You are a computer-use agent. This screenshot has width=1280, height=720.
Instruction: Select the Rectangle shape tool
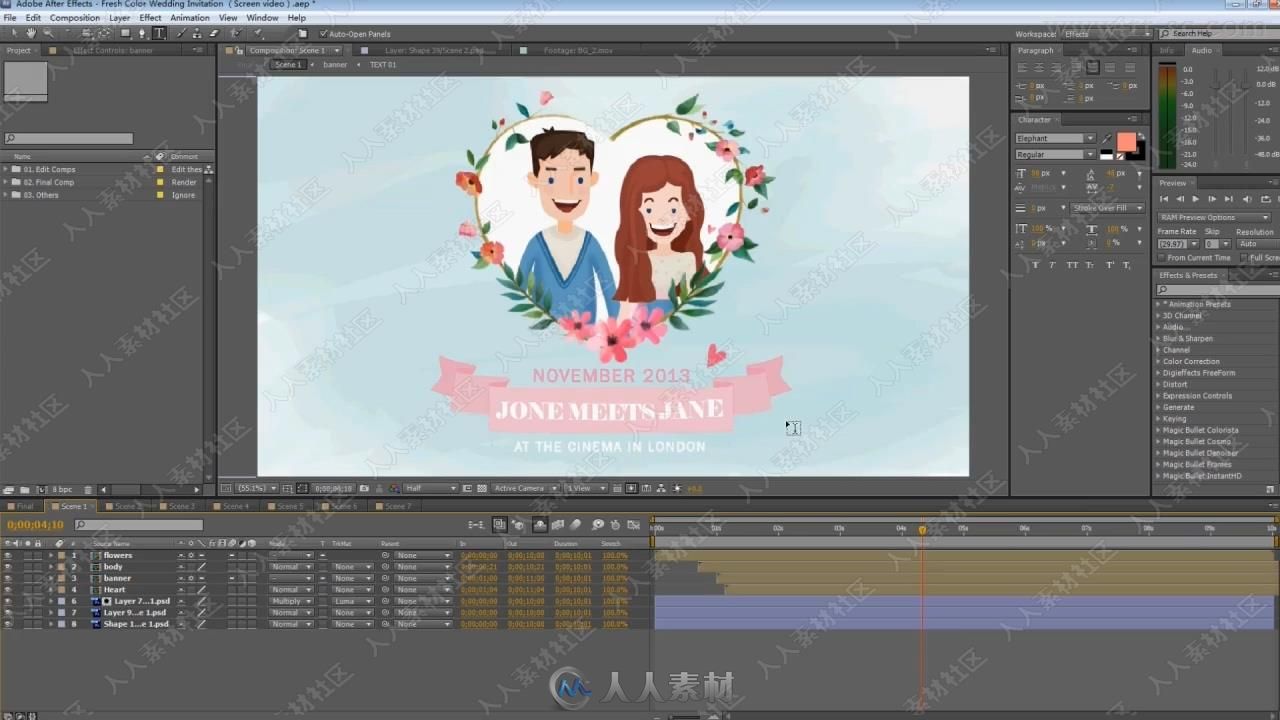125,33
